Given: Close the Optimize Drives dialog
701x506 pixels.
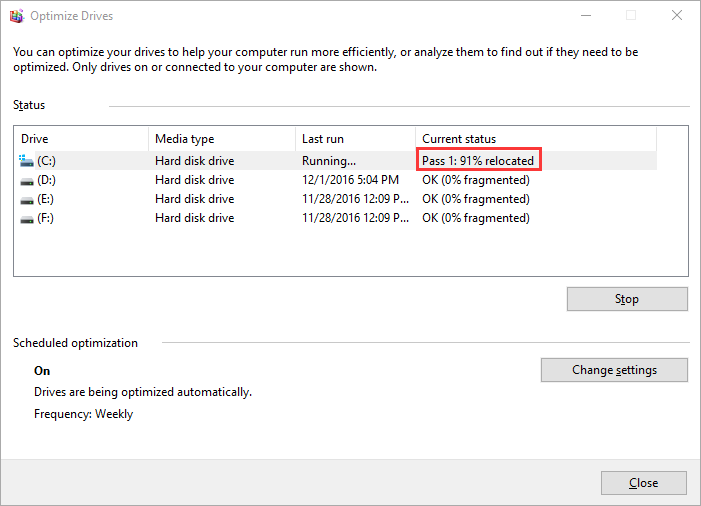Looking at the screenshot, I should pos(643,483).
